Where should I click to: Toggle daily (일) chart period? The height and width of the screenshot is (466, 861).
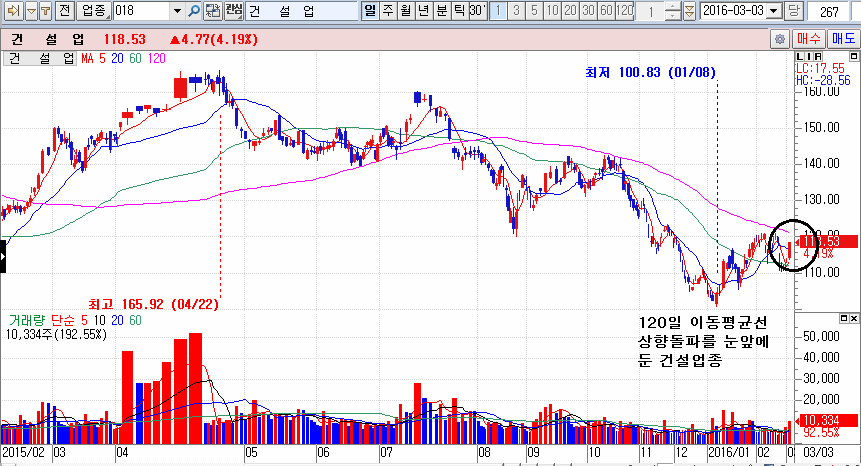(370, 10)
